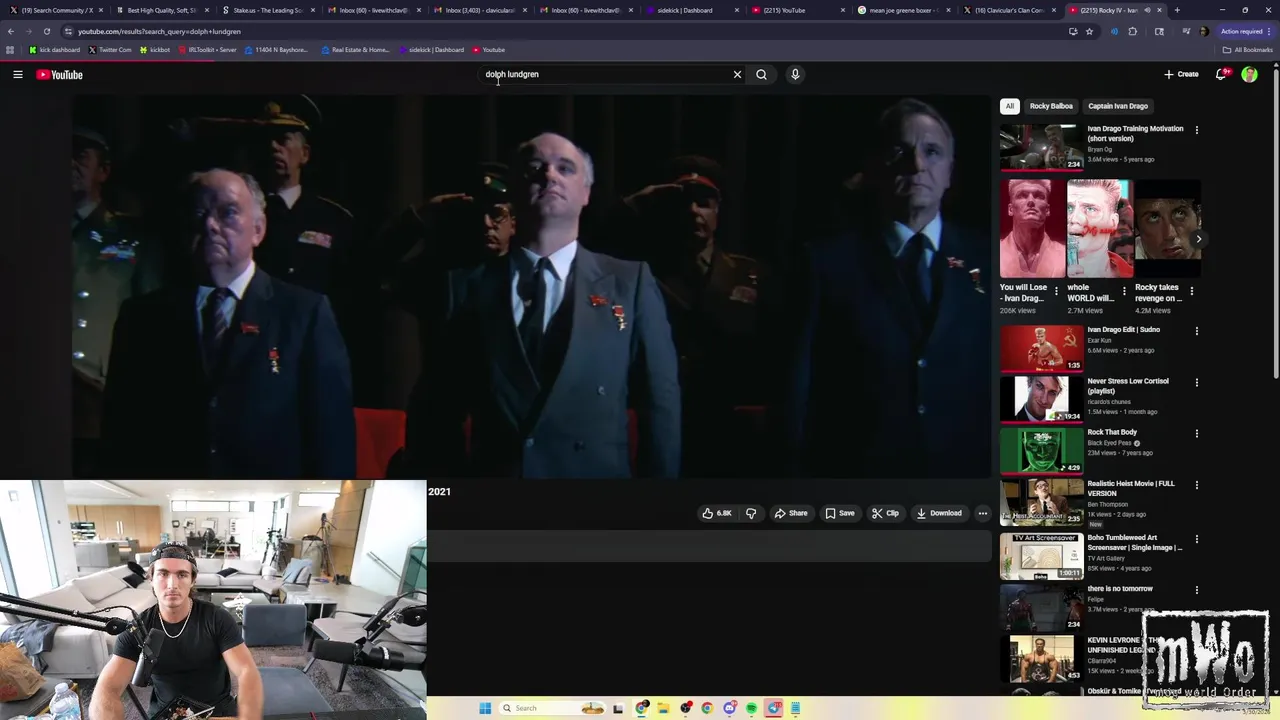This screenshot has height=720, width=1280.
Task: Open more actions ellipsis under video
Action: point(982,513)
